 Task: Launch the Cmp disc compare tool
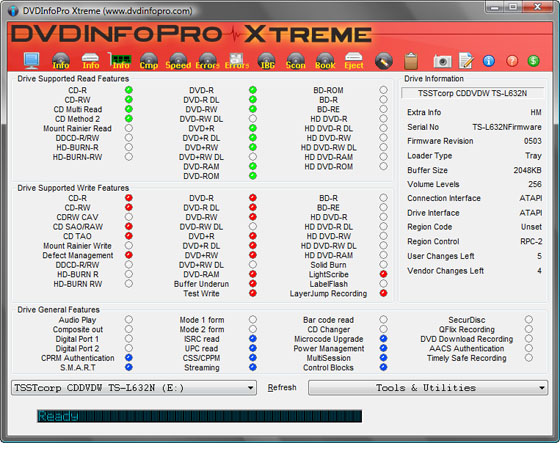149,61
